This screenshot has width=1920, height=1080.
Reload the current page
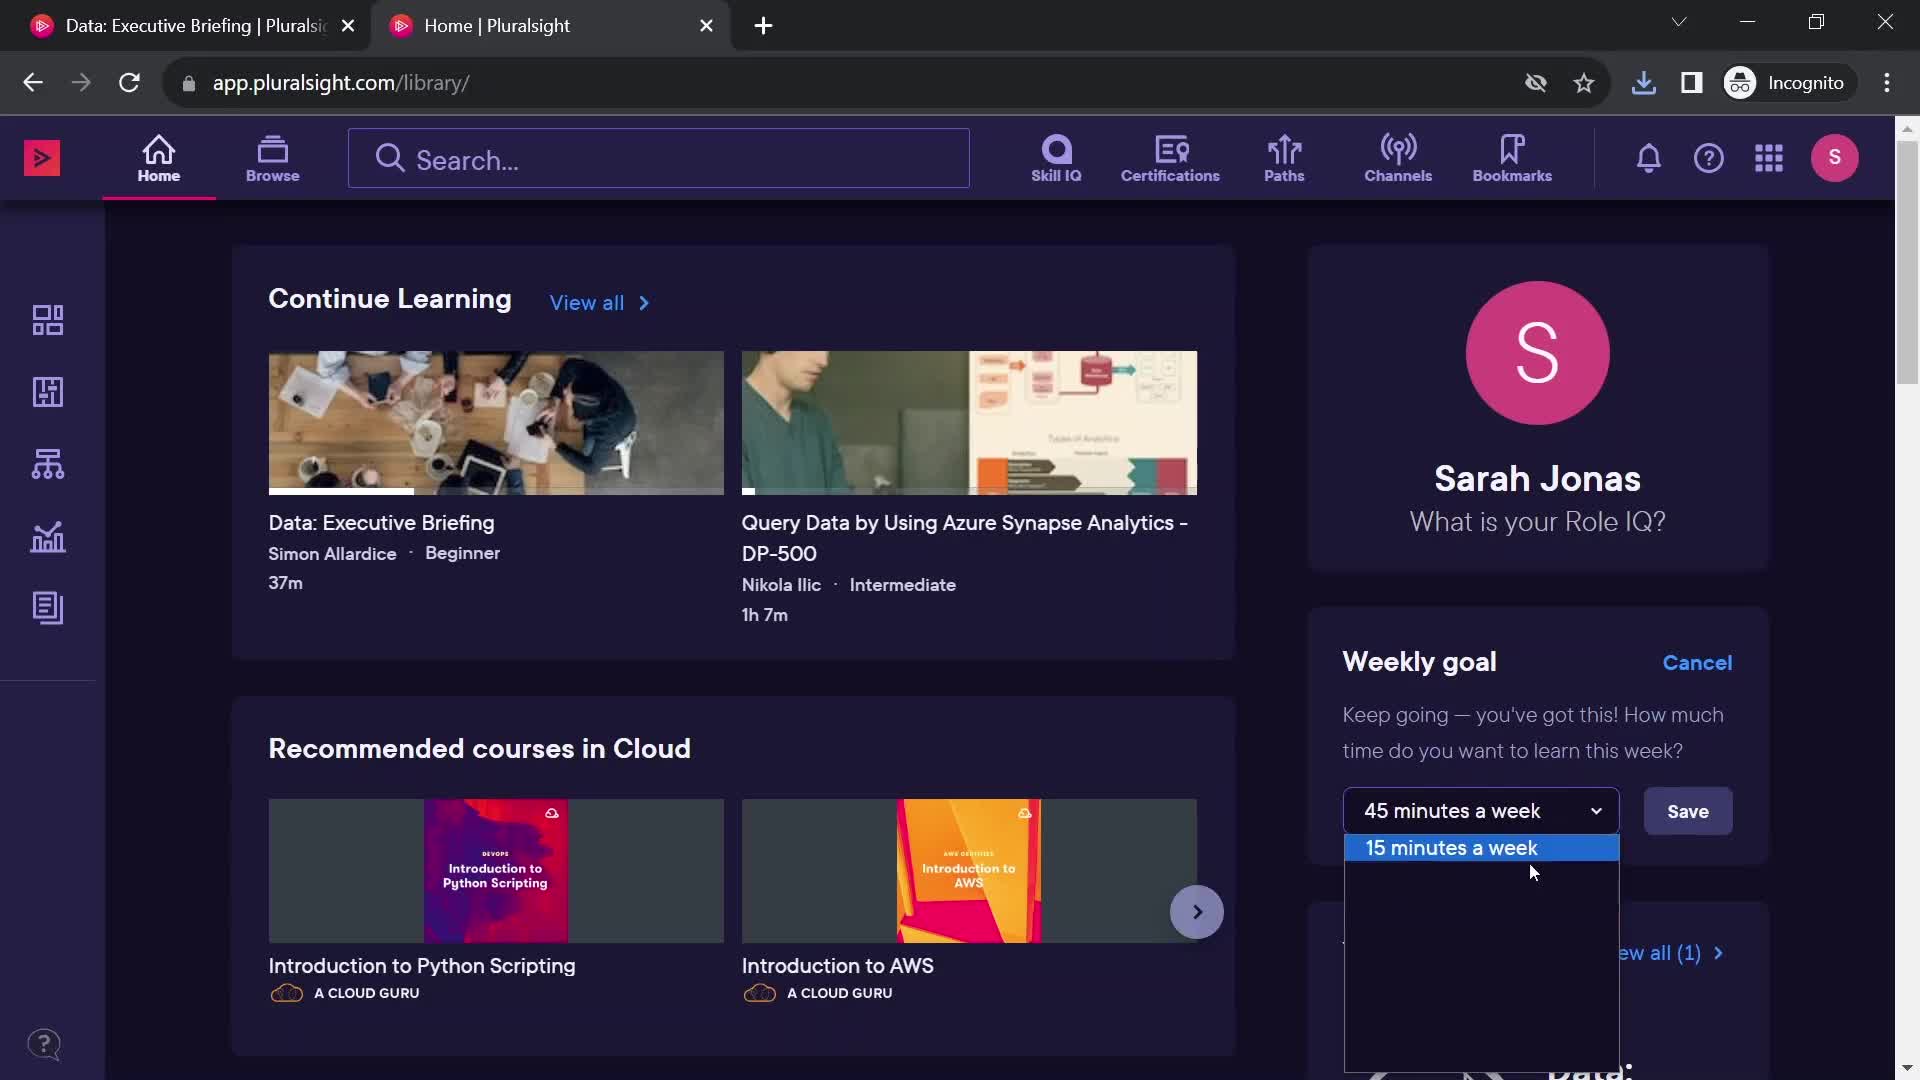pos(129,83)
